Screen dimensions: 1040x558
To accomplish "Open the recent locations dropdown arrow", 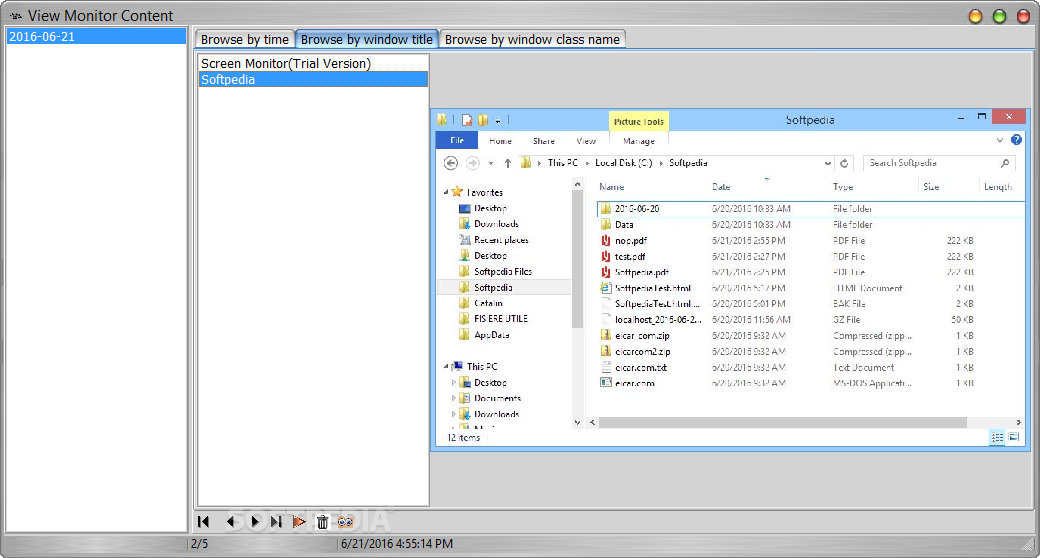I will coord(491,163).
